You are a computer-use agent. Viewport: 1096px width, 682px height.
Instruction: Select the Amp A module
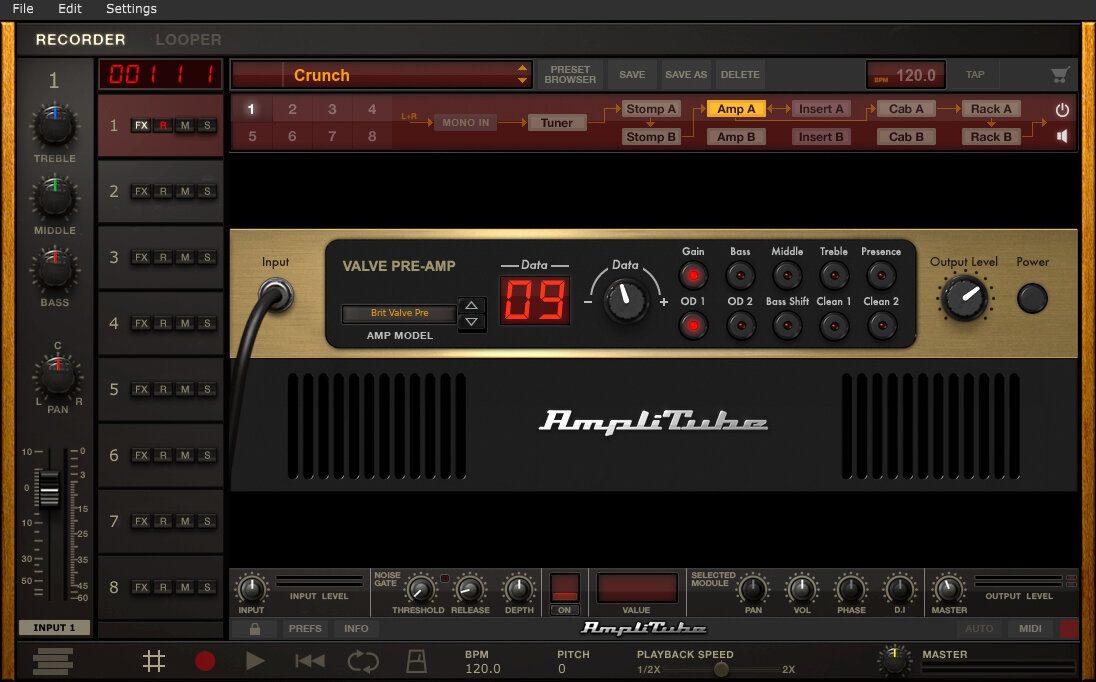coord(736,109)
